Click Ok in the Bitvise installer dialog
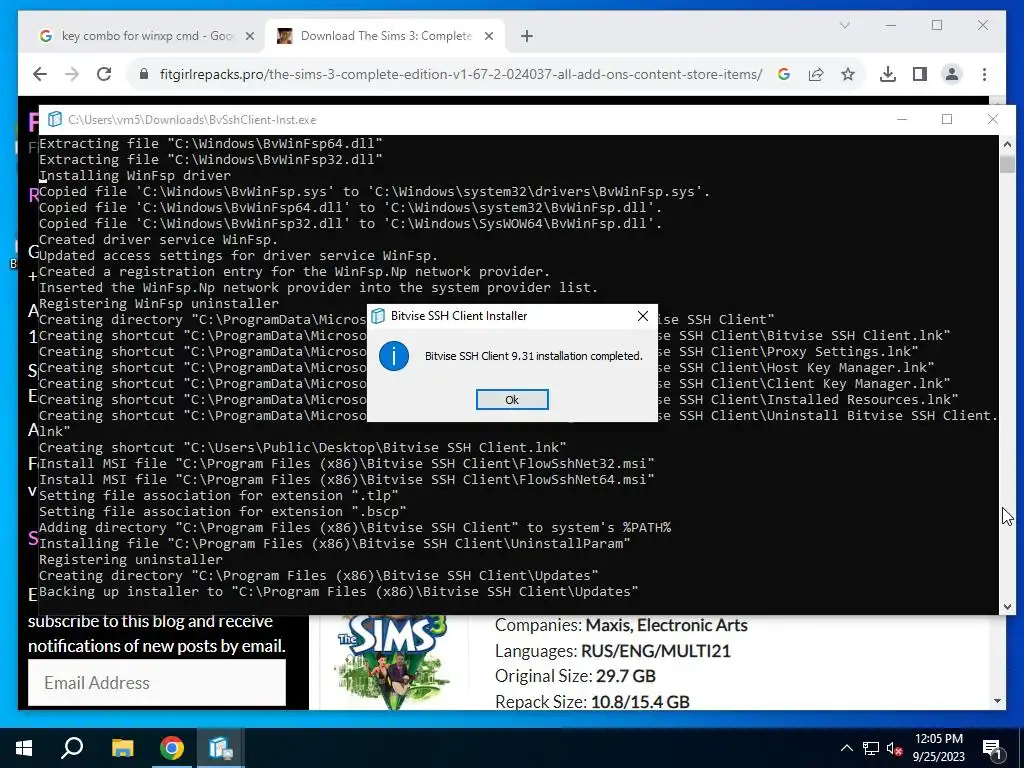 (x=512, y=400)
